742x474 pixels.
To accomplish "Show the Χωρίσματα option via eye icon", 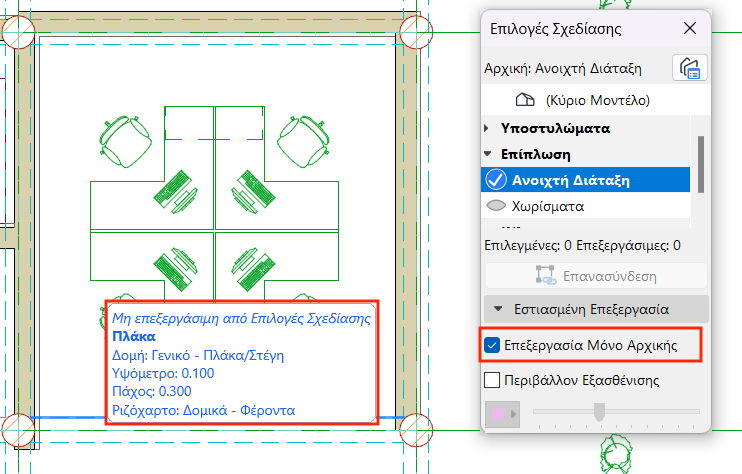I will pos(496,206).
